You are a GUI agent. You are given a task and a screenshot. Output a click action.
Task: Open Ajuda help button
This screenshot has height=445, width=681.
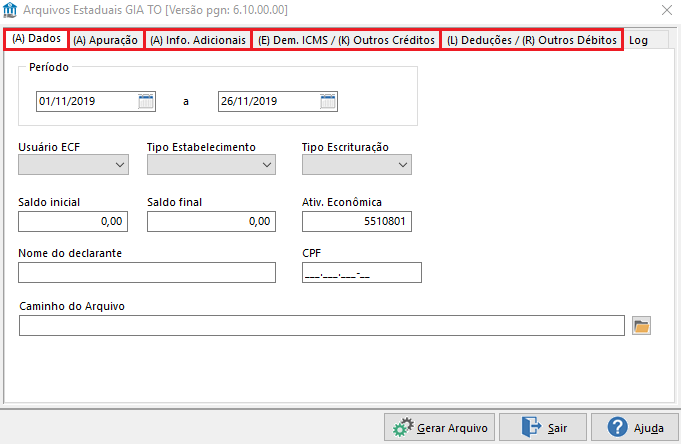(x=635, y=428)
